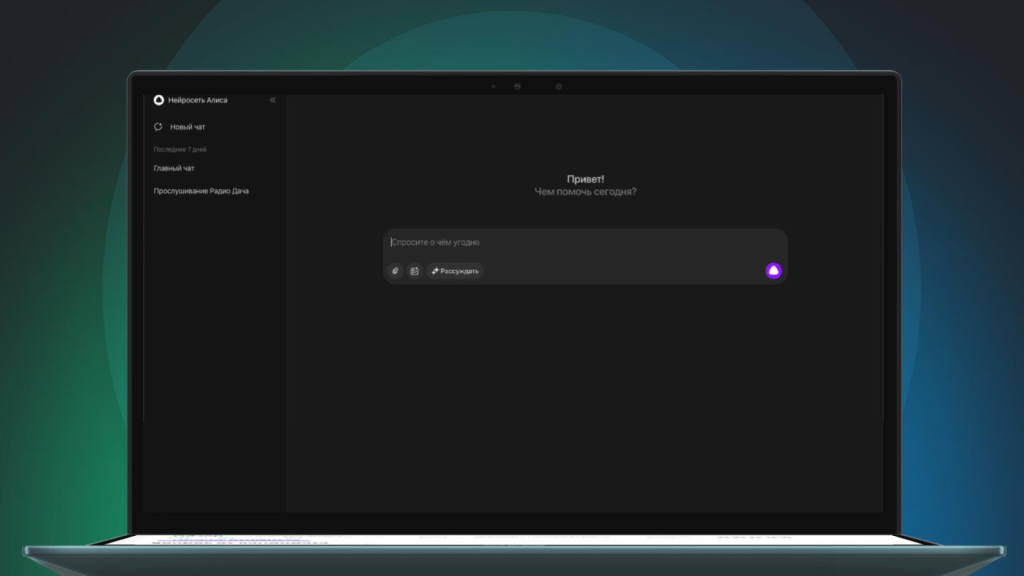Click the 'Привет!' greeting heading

point(585,179)
